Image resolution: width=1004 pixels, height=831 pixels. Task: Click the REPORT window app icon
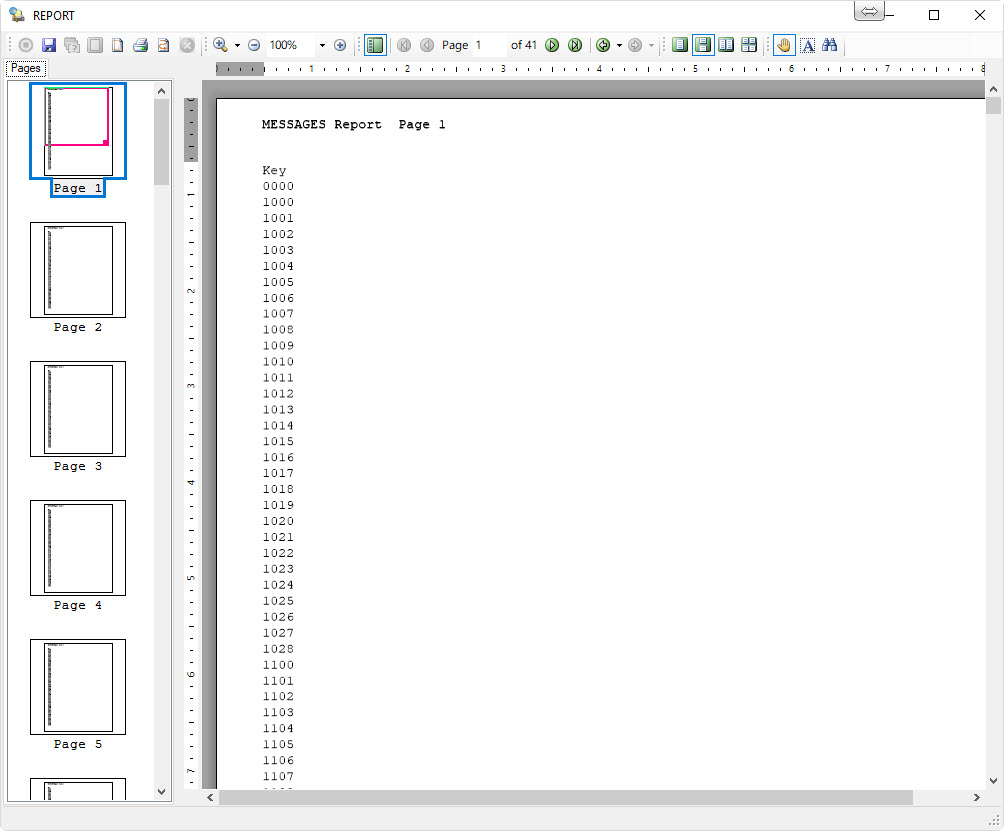pos(17,15)
